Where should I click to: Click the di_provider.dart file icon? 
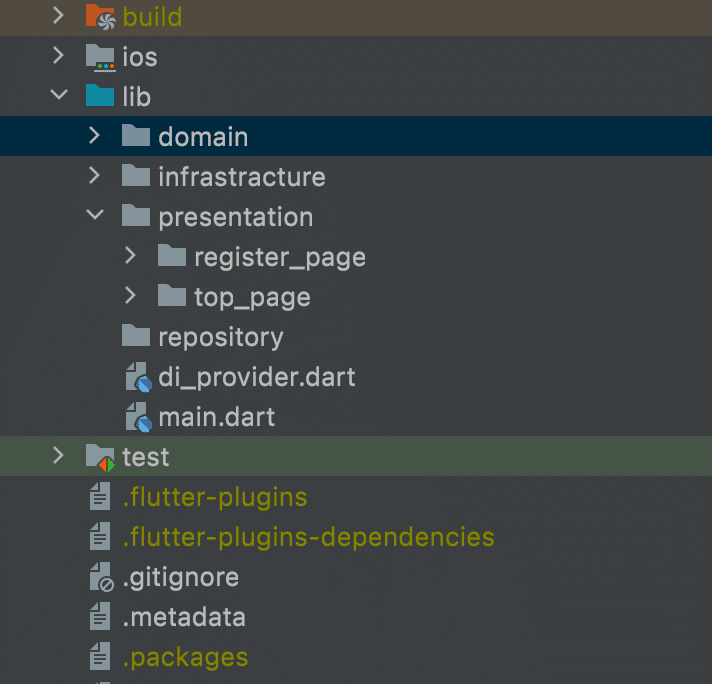click(x=138, y=377)
